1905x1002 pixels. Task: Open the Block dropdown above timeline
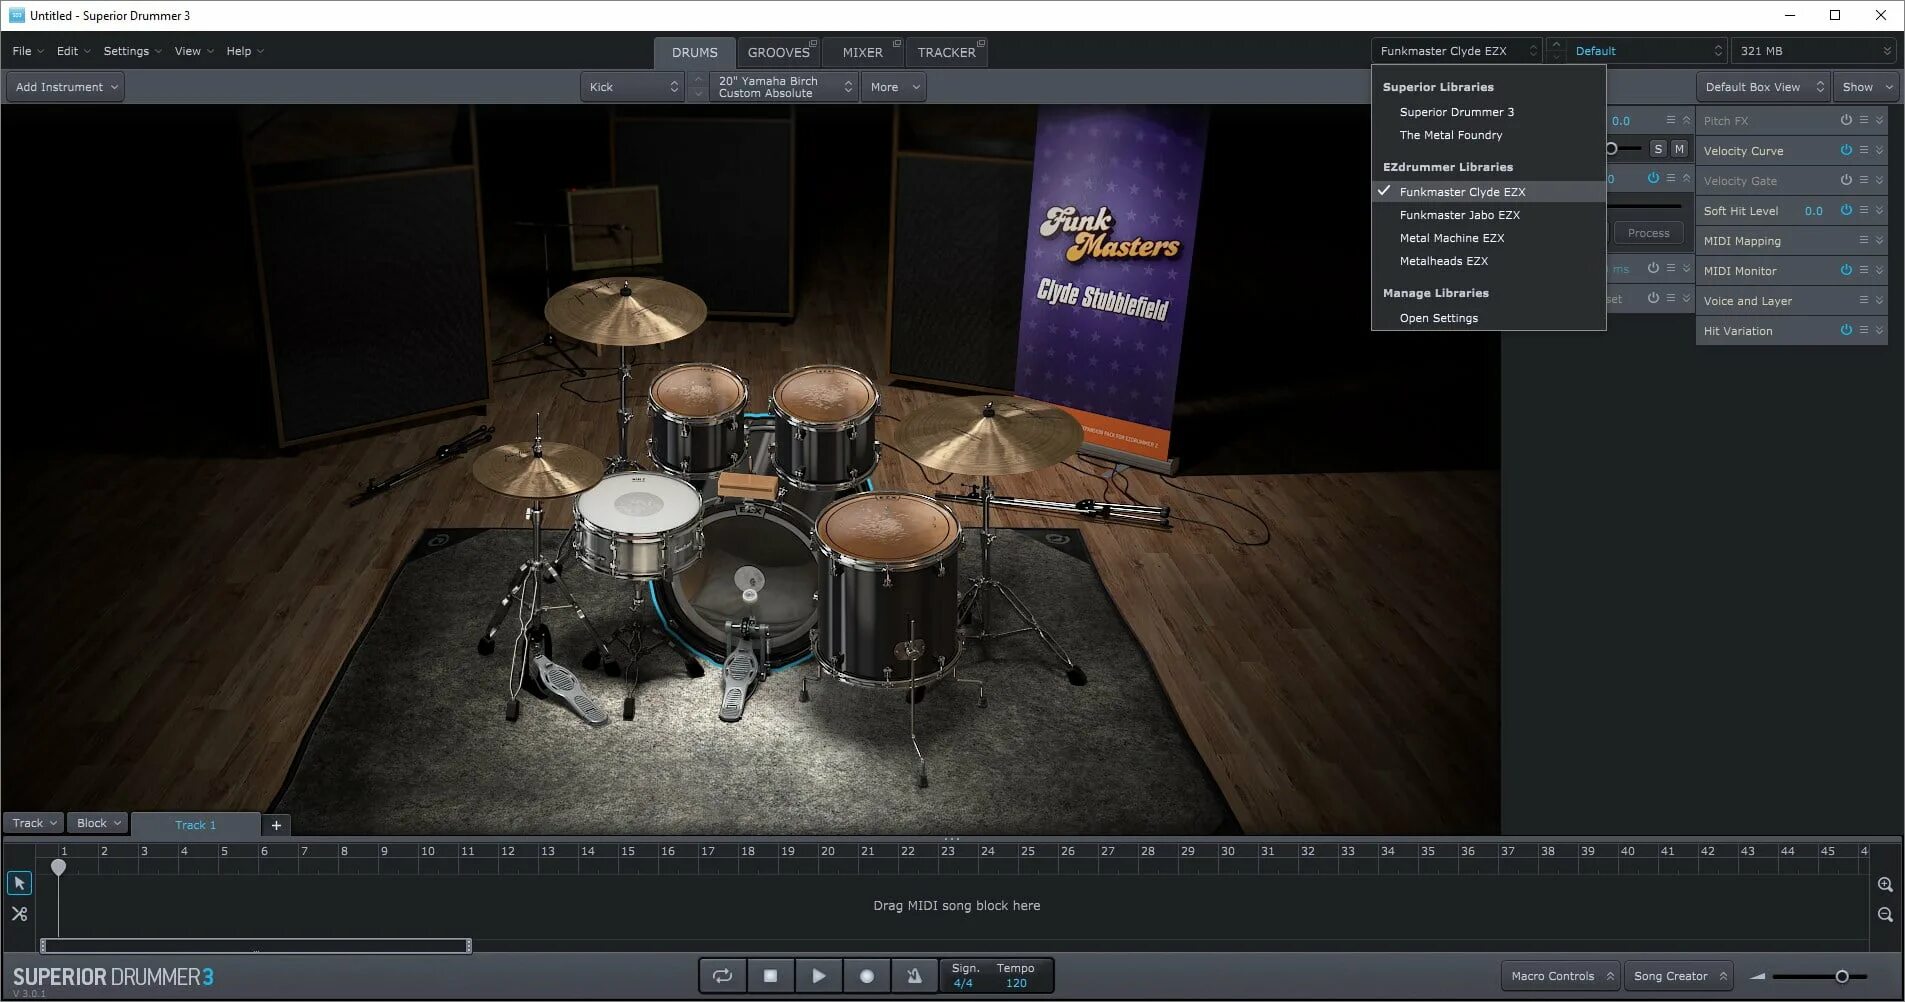click(x=98, y=823)
